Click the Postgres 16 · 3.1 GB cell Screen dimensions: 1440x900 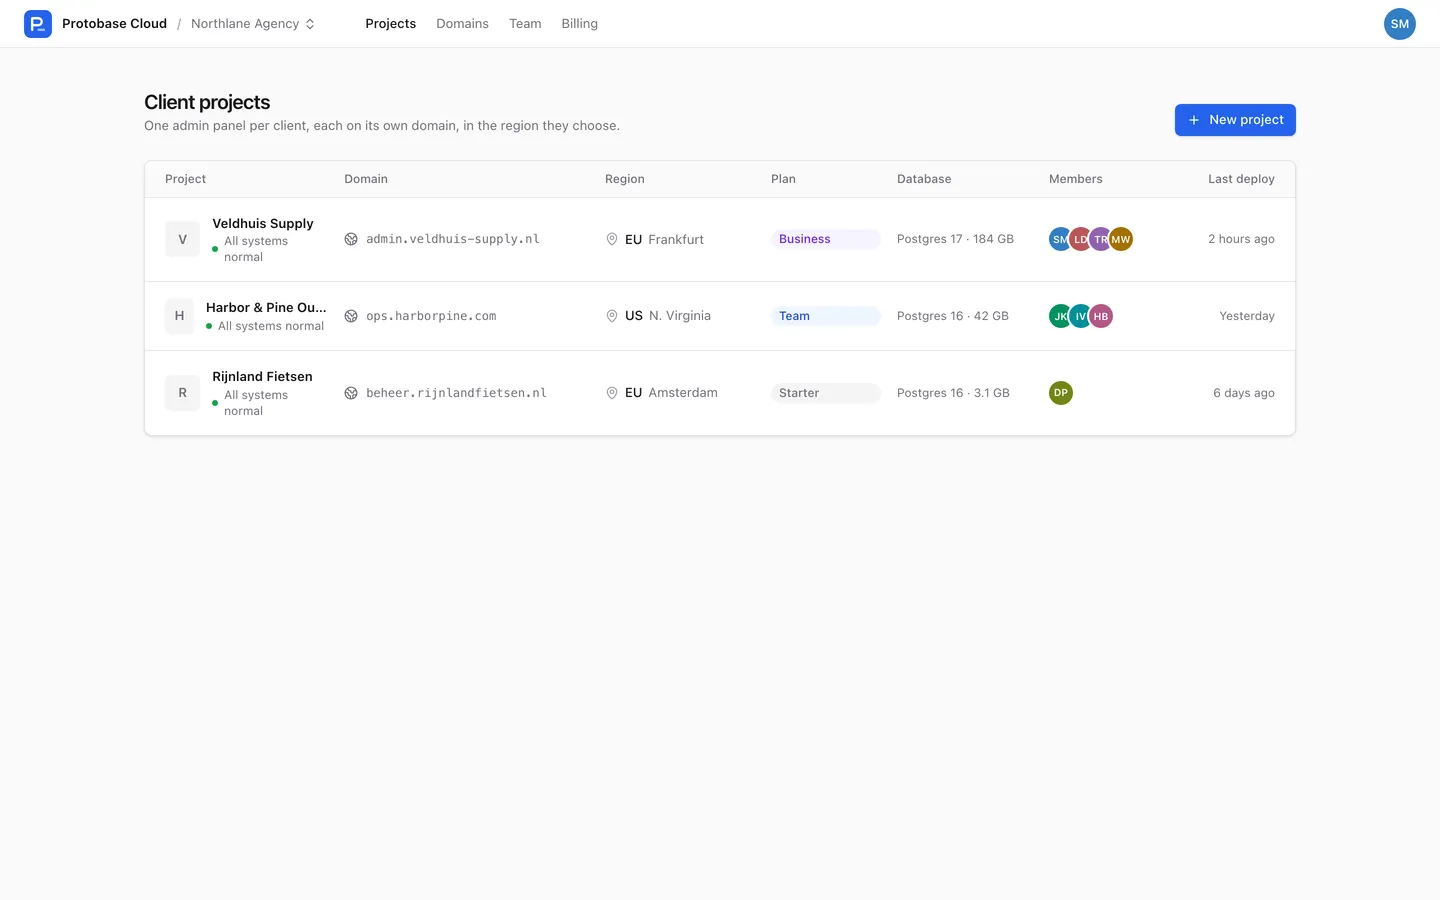953,393
